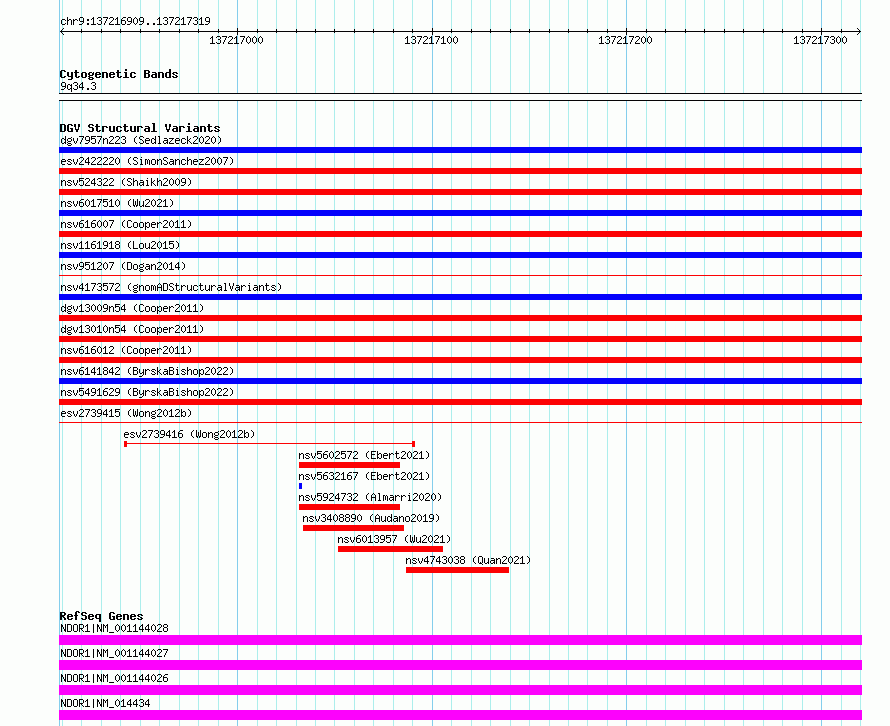The image size is (890, 726).
Task: Click ruler position 137217300
Action: pos(820,40)
